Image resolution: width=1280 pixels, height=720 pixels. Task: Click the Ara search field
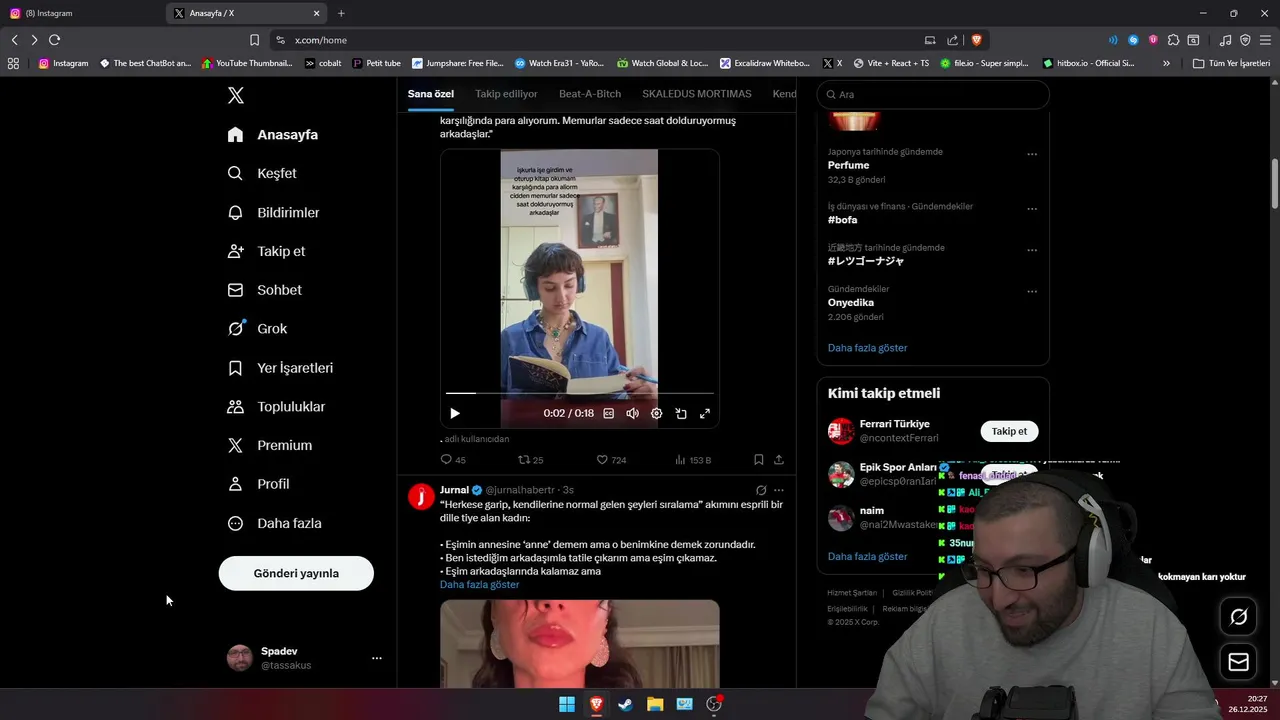933,94
